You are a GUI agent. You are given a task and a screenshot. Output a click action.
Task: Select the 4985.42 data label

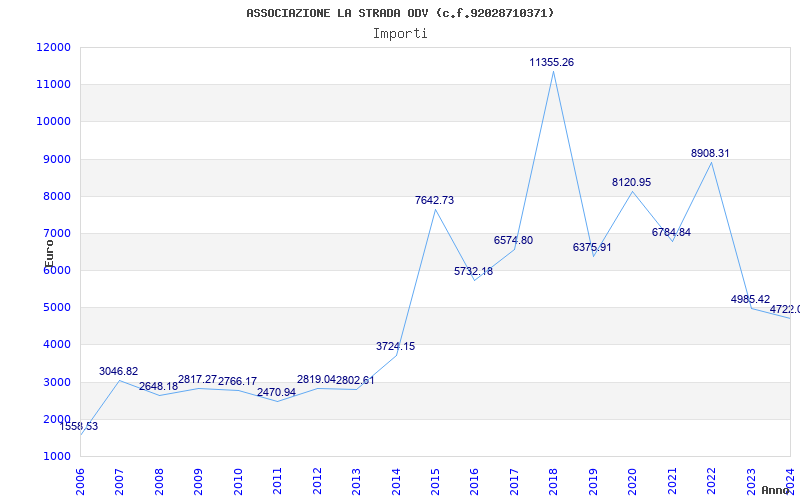[x=750, y=299]
